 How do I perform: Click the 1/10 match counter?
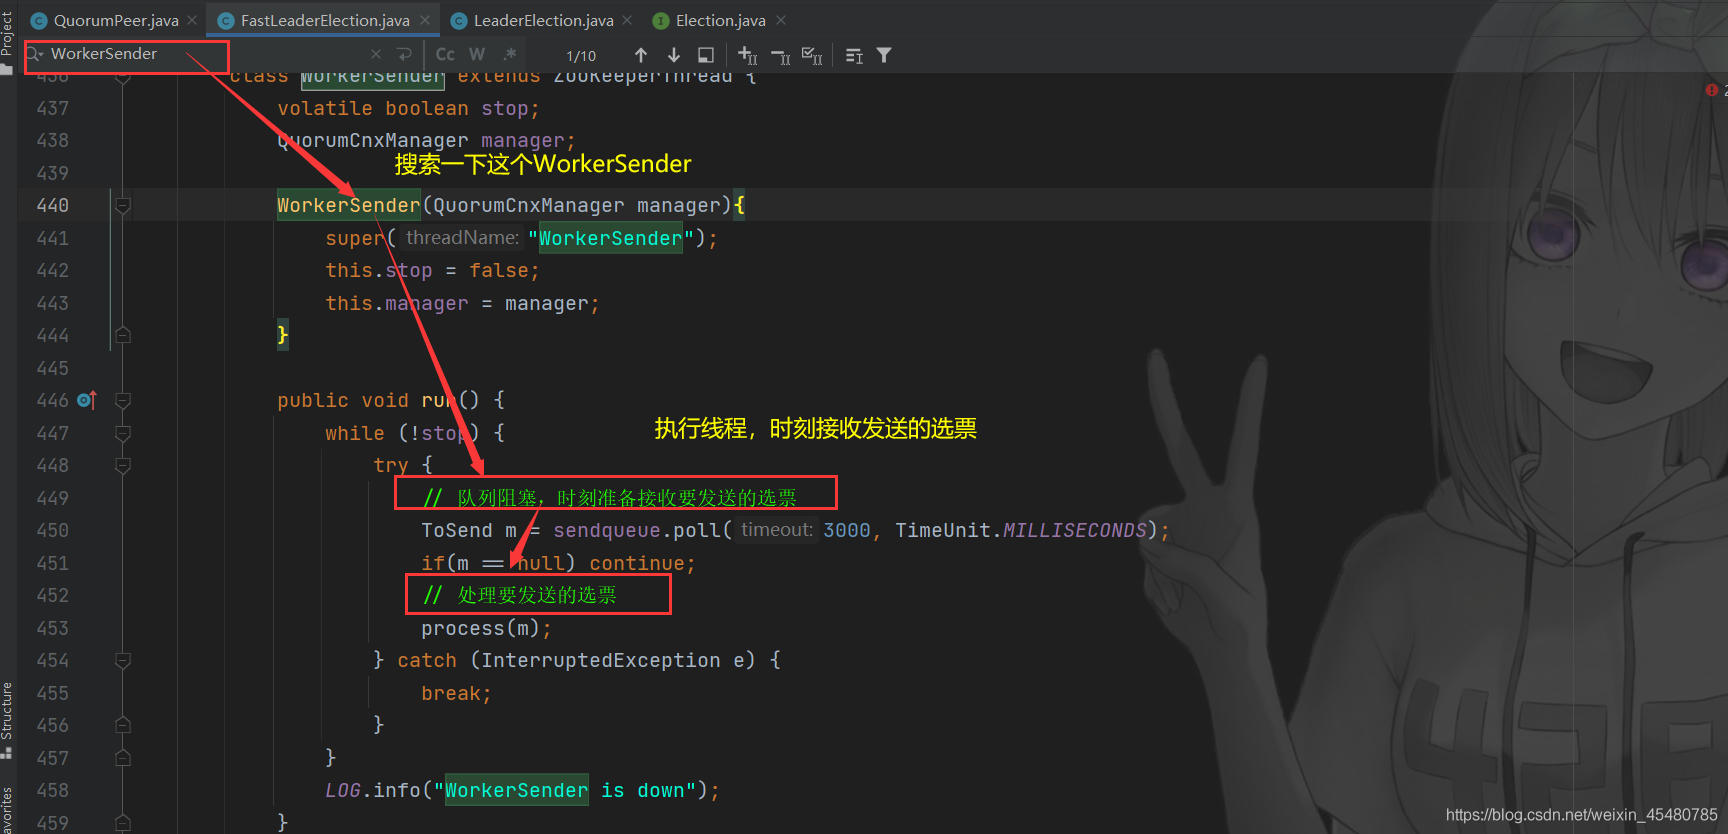(581, 56)
